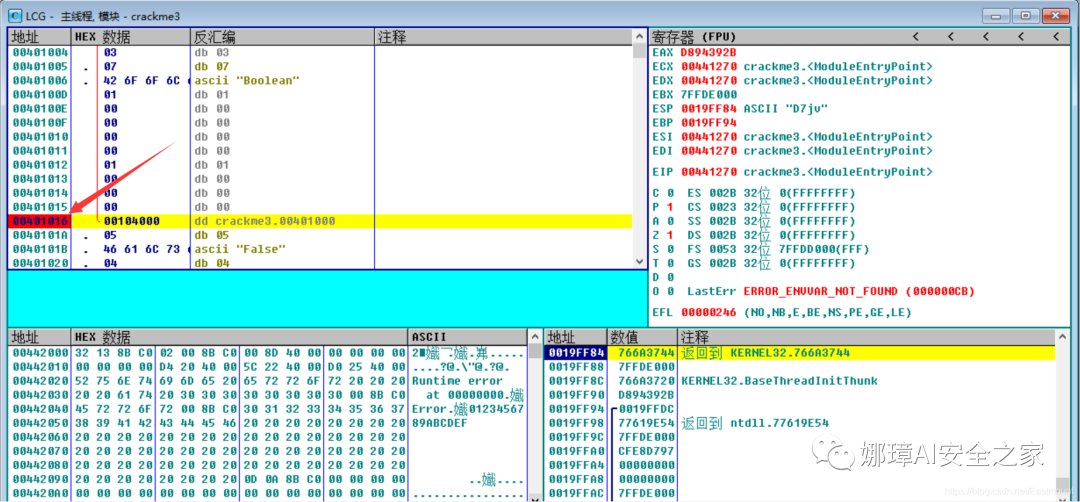Click the stack value CFE8D797
Screen dimensions: 1080x502
(646, 451)
